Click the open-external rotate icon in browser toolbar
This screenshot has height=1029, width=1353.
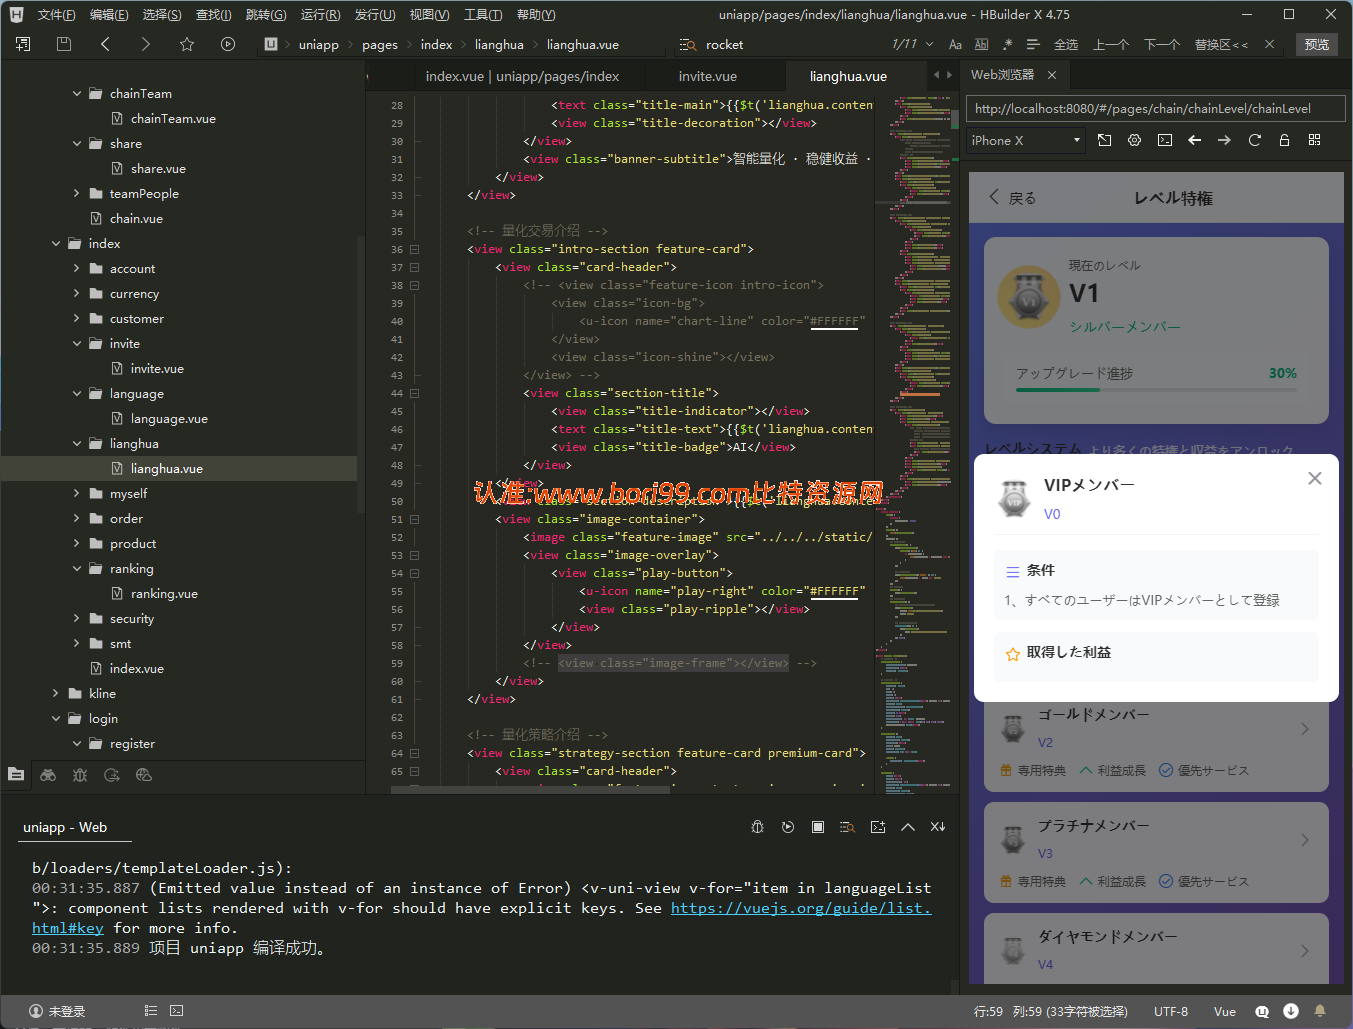1105,140
